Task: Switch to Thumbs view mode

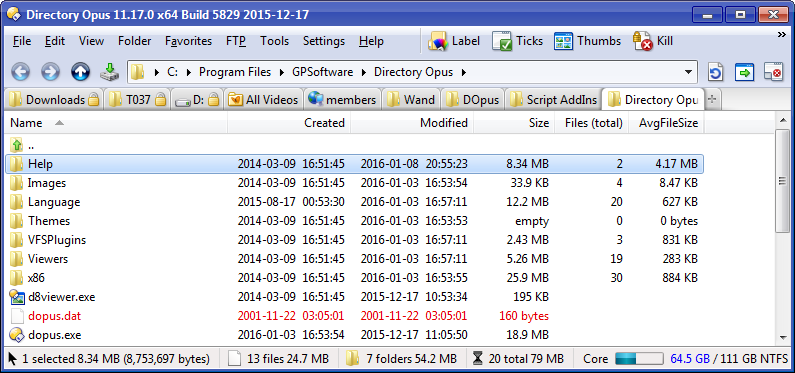Action: 587,41
